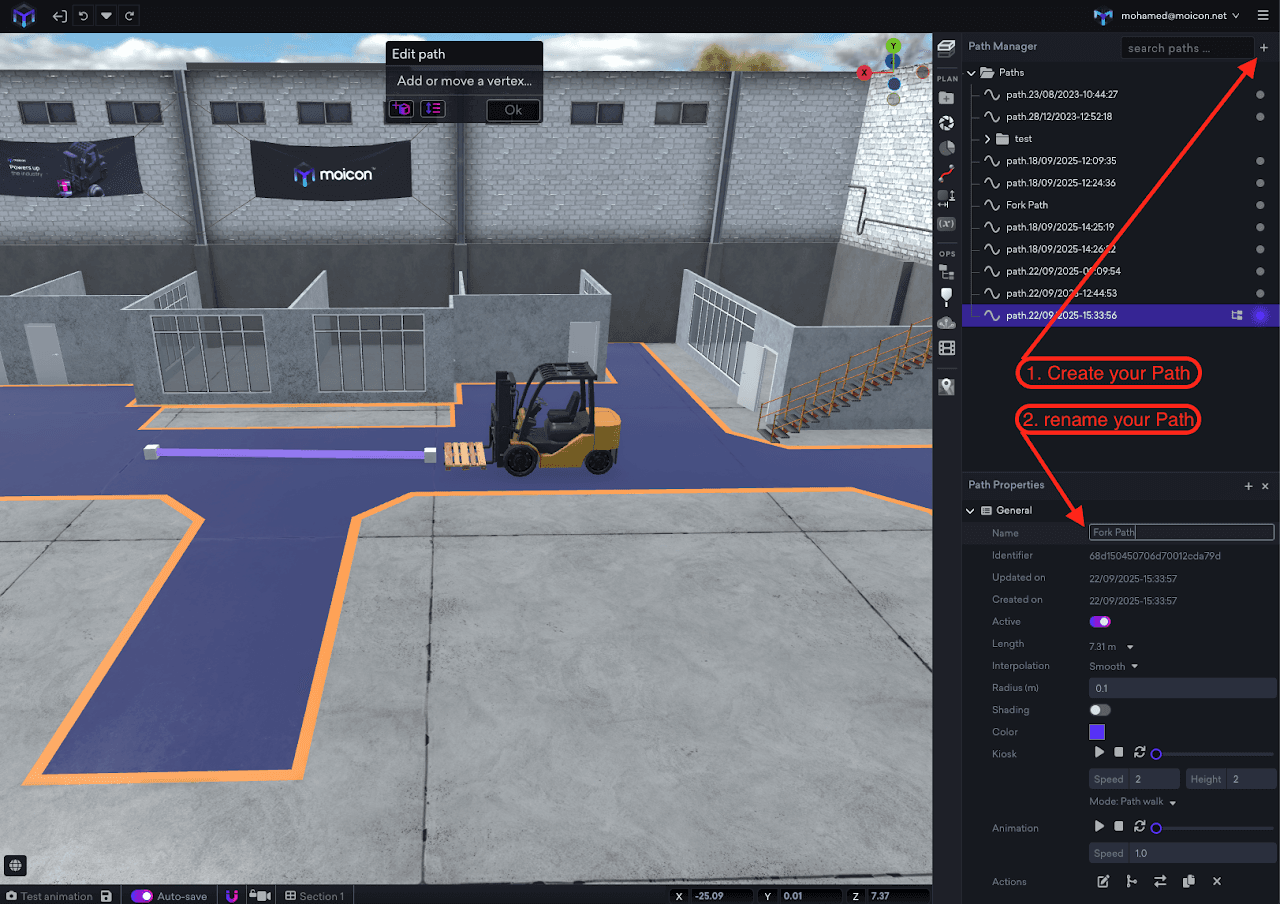Image resolution: width=1280 pixels, height=904 pixels.
Task: Open the Mode: Path walk dropdown
Action: (1132, 802)
